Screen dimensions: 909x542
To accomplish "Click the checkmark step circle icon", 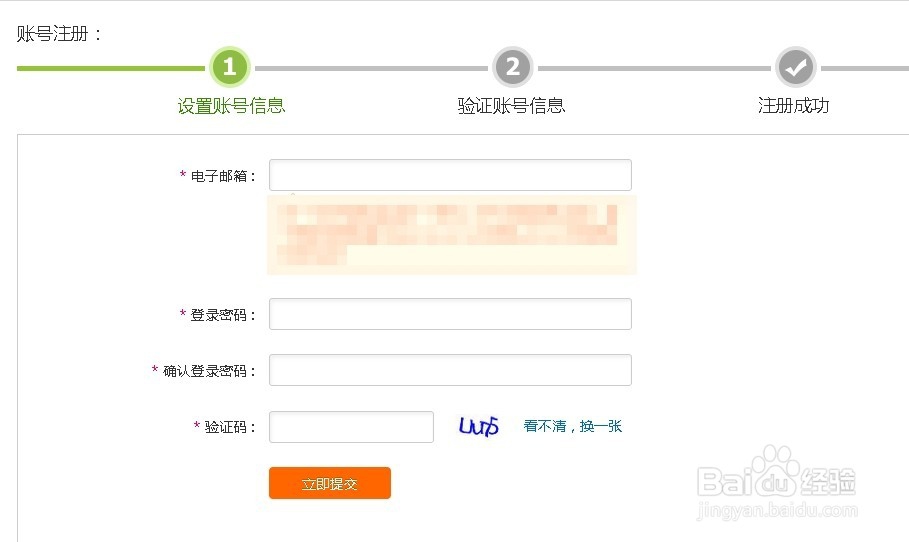I will coord(796,68).
